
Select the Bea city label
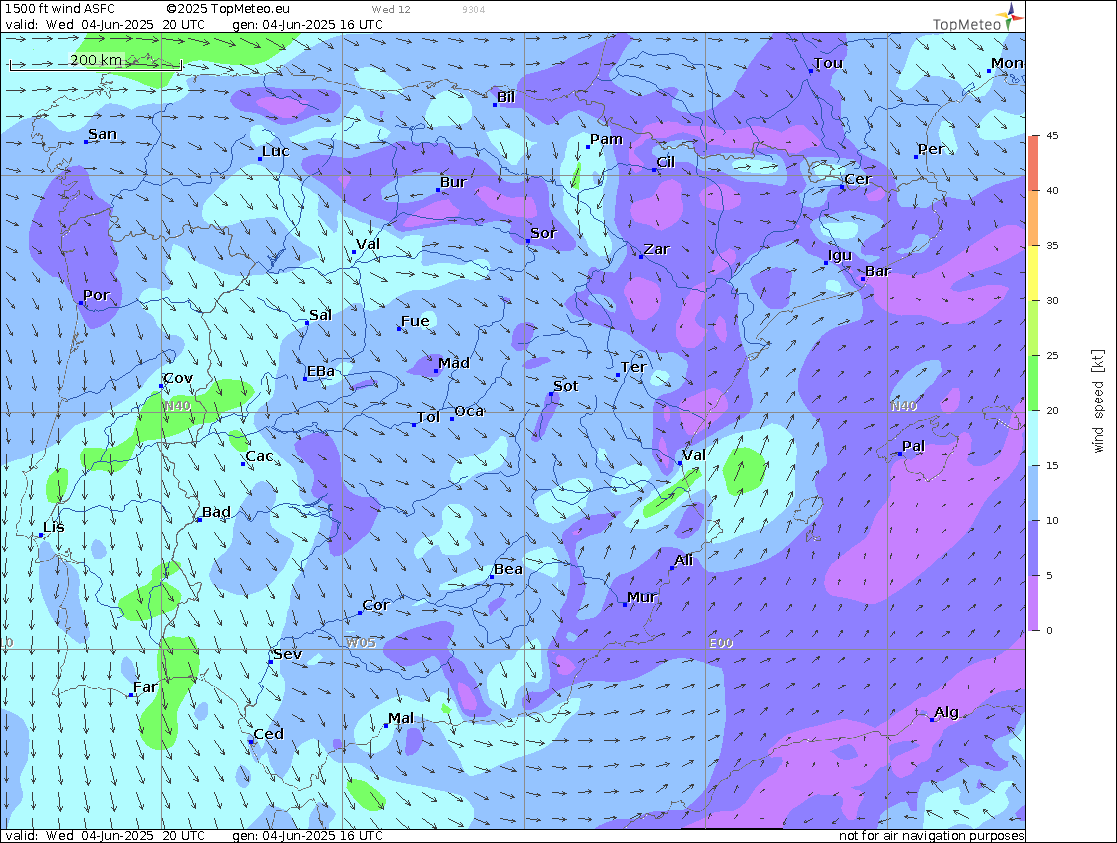509,569
